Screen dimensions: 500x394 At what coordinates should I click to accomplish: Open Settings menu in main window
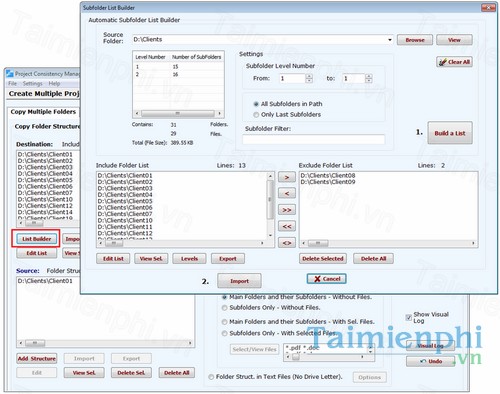pos(33,83)
